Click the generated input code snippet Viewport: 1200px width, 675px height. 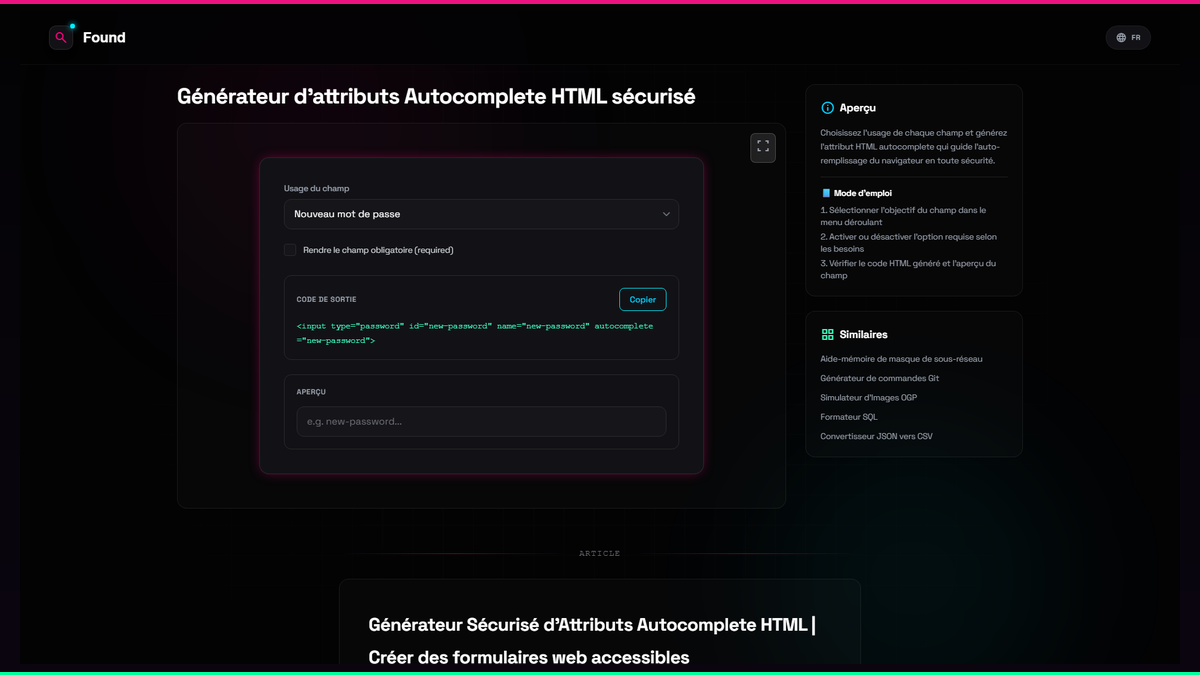pos(475,333)
